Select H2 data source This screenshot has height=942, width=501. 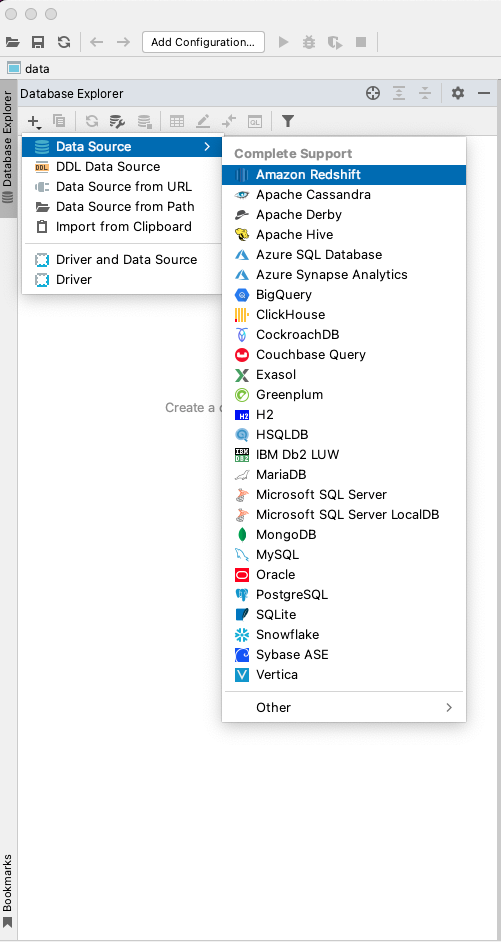click(x=344, y=415)
